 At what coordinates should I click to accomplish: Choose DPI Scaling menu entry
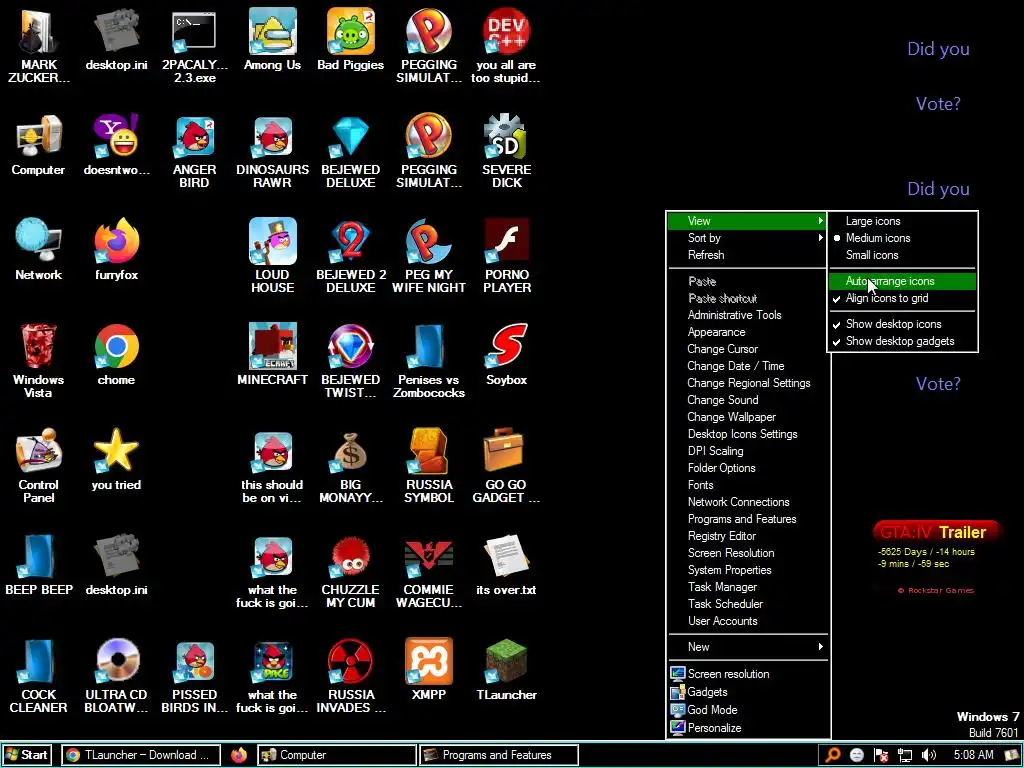tap(748, 451)
